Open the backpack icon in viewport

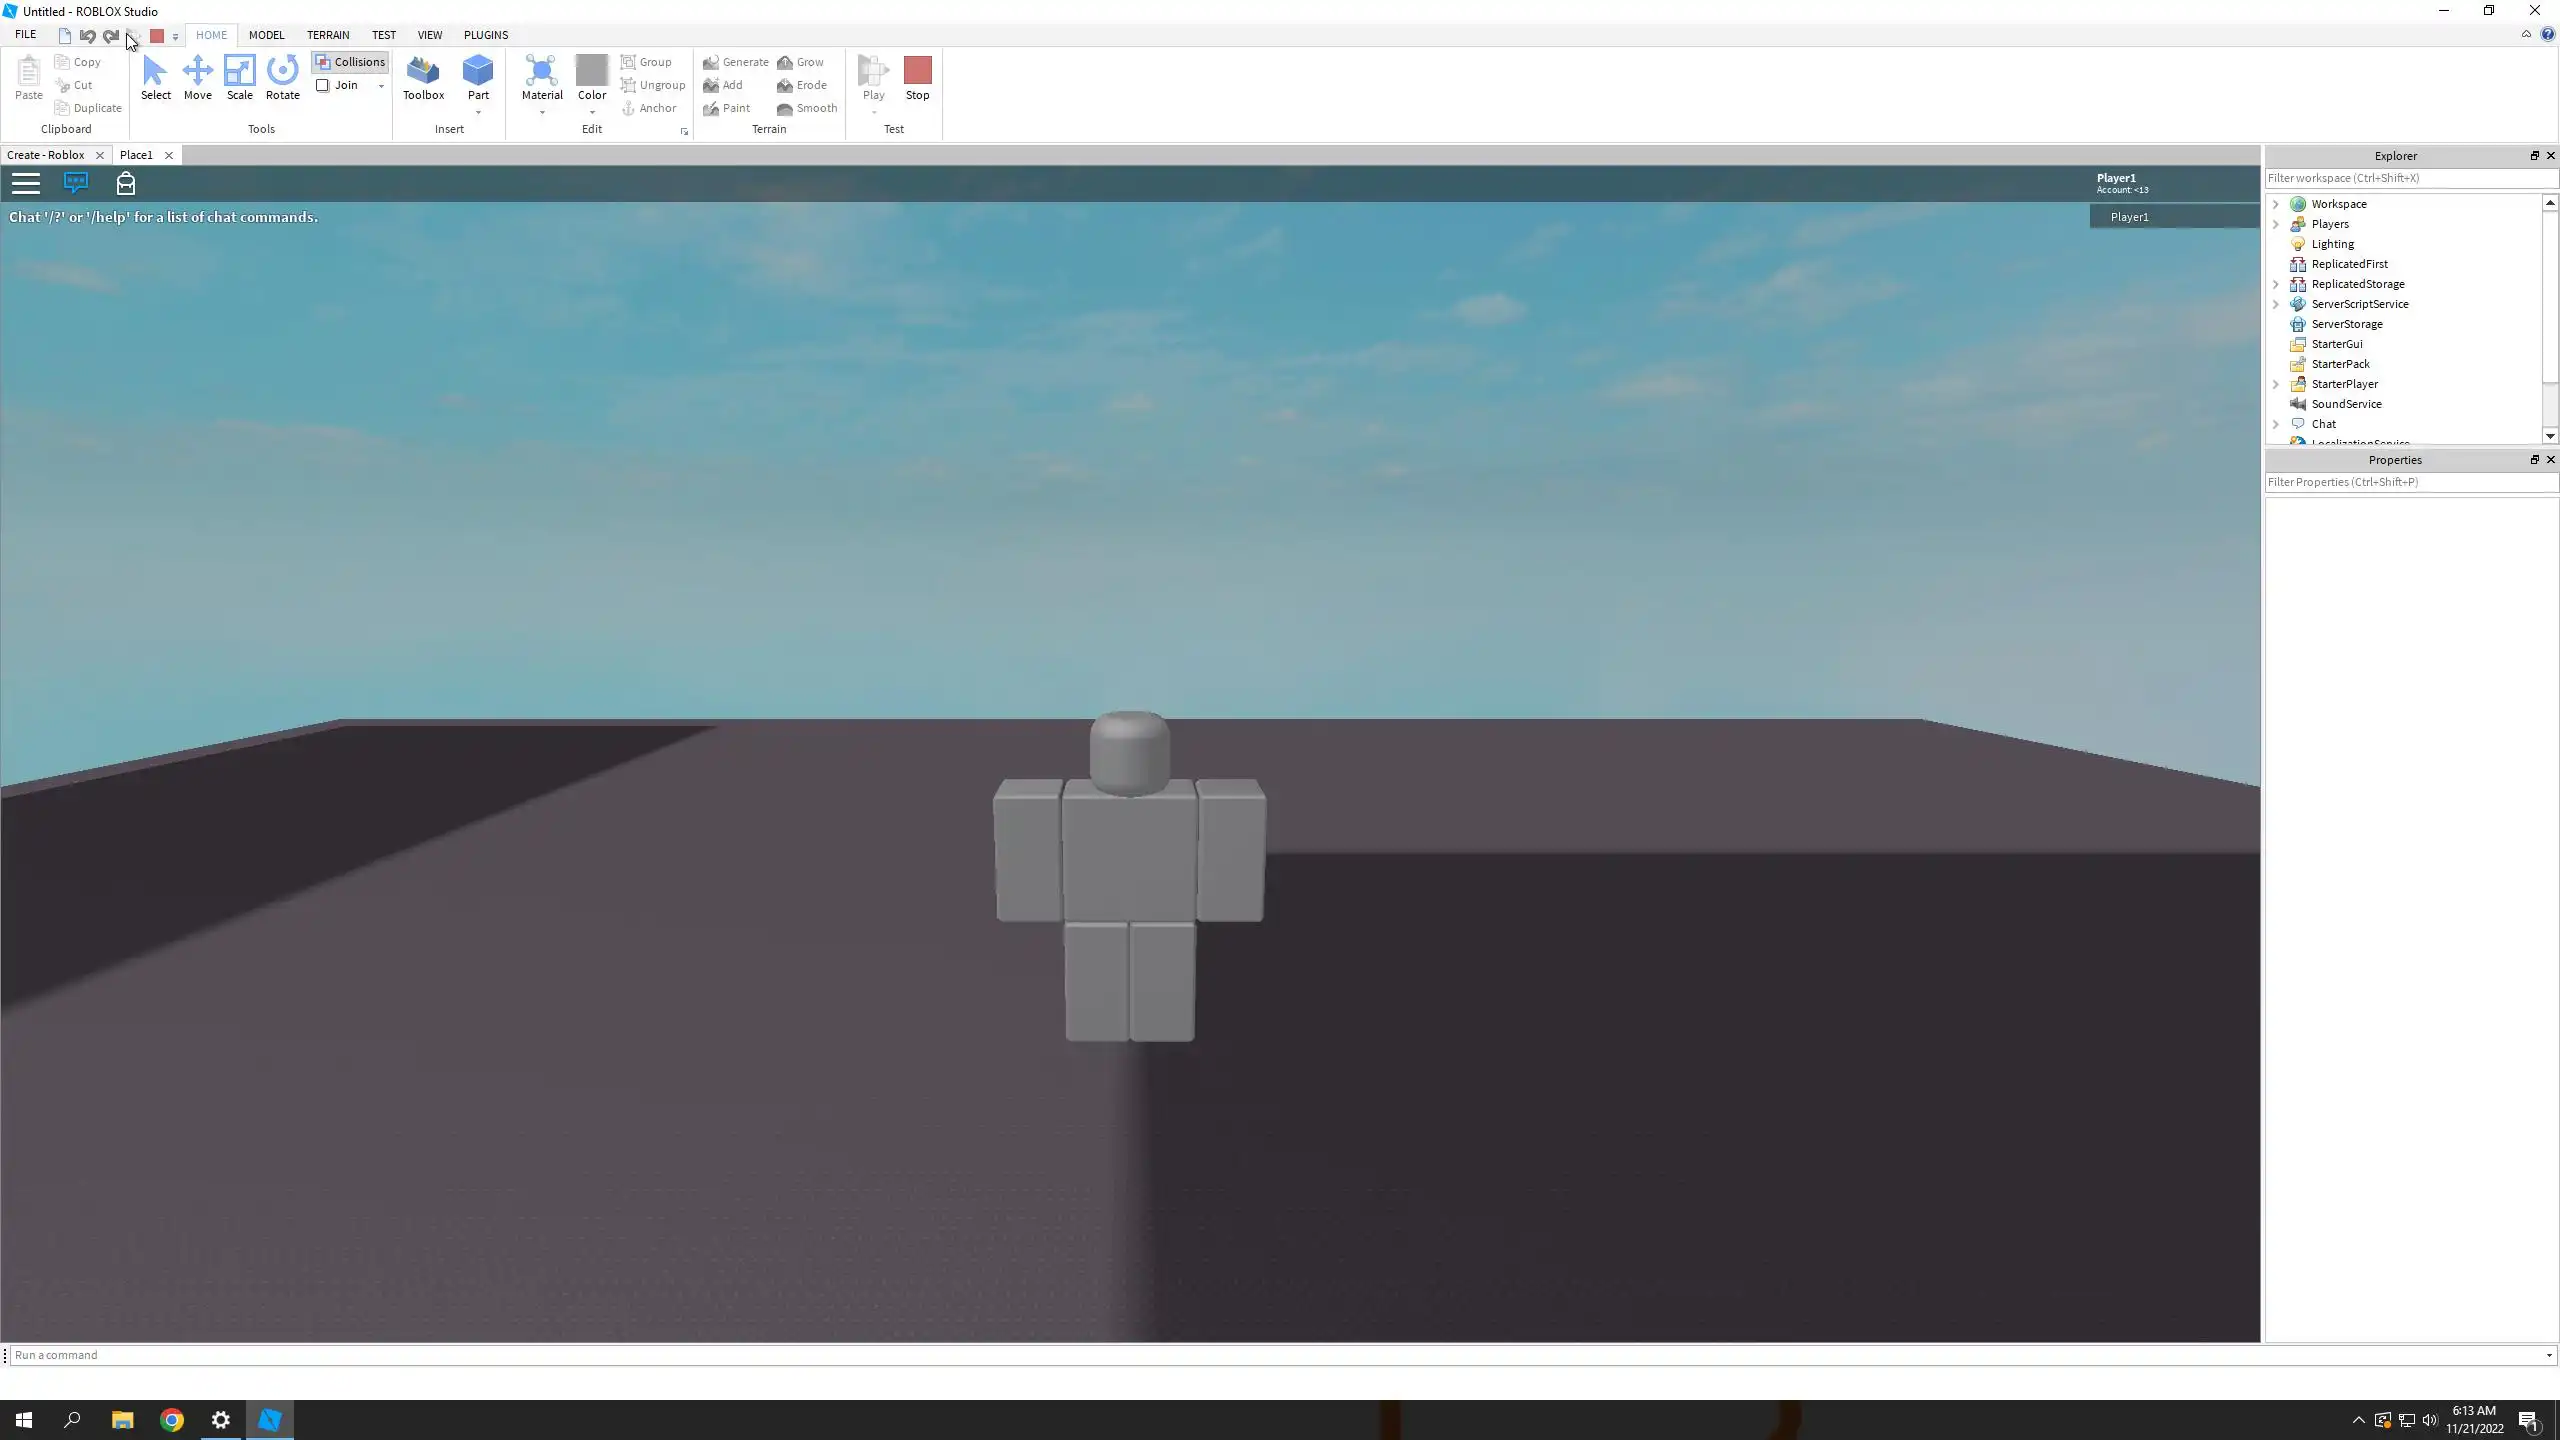point(126,183)
